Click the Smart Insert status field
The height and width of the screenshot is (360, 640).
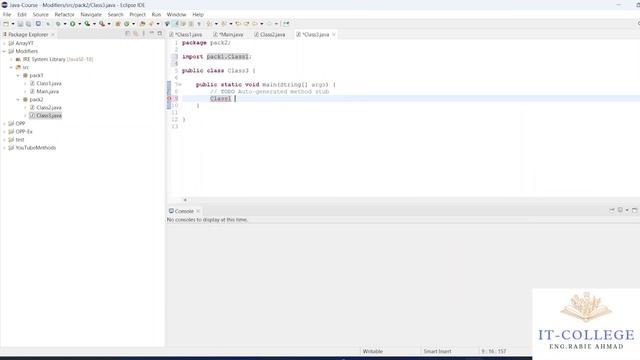[x=437, y=351]
